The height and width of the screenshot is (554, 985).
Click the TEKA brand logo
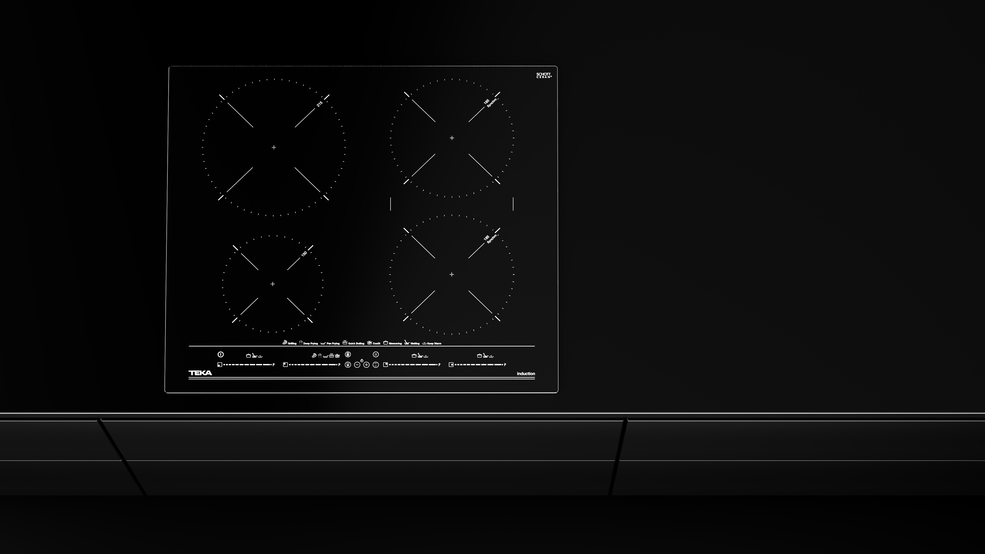tap(200, 374)
